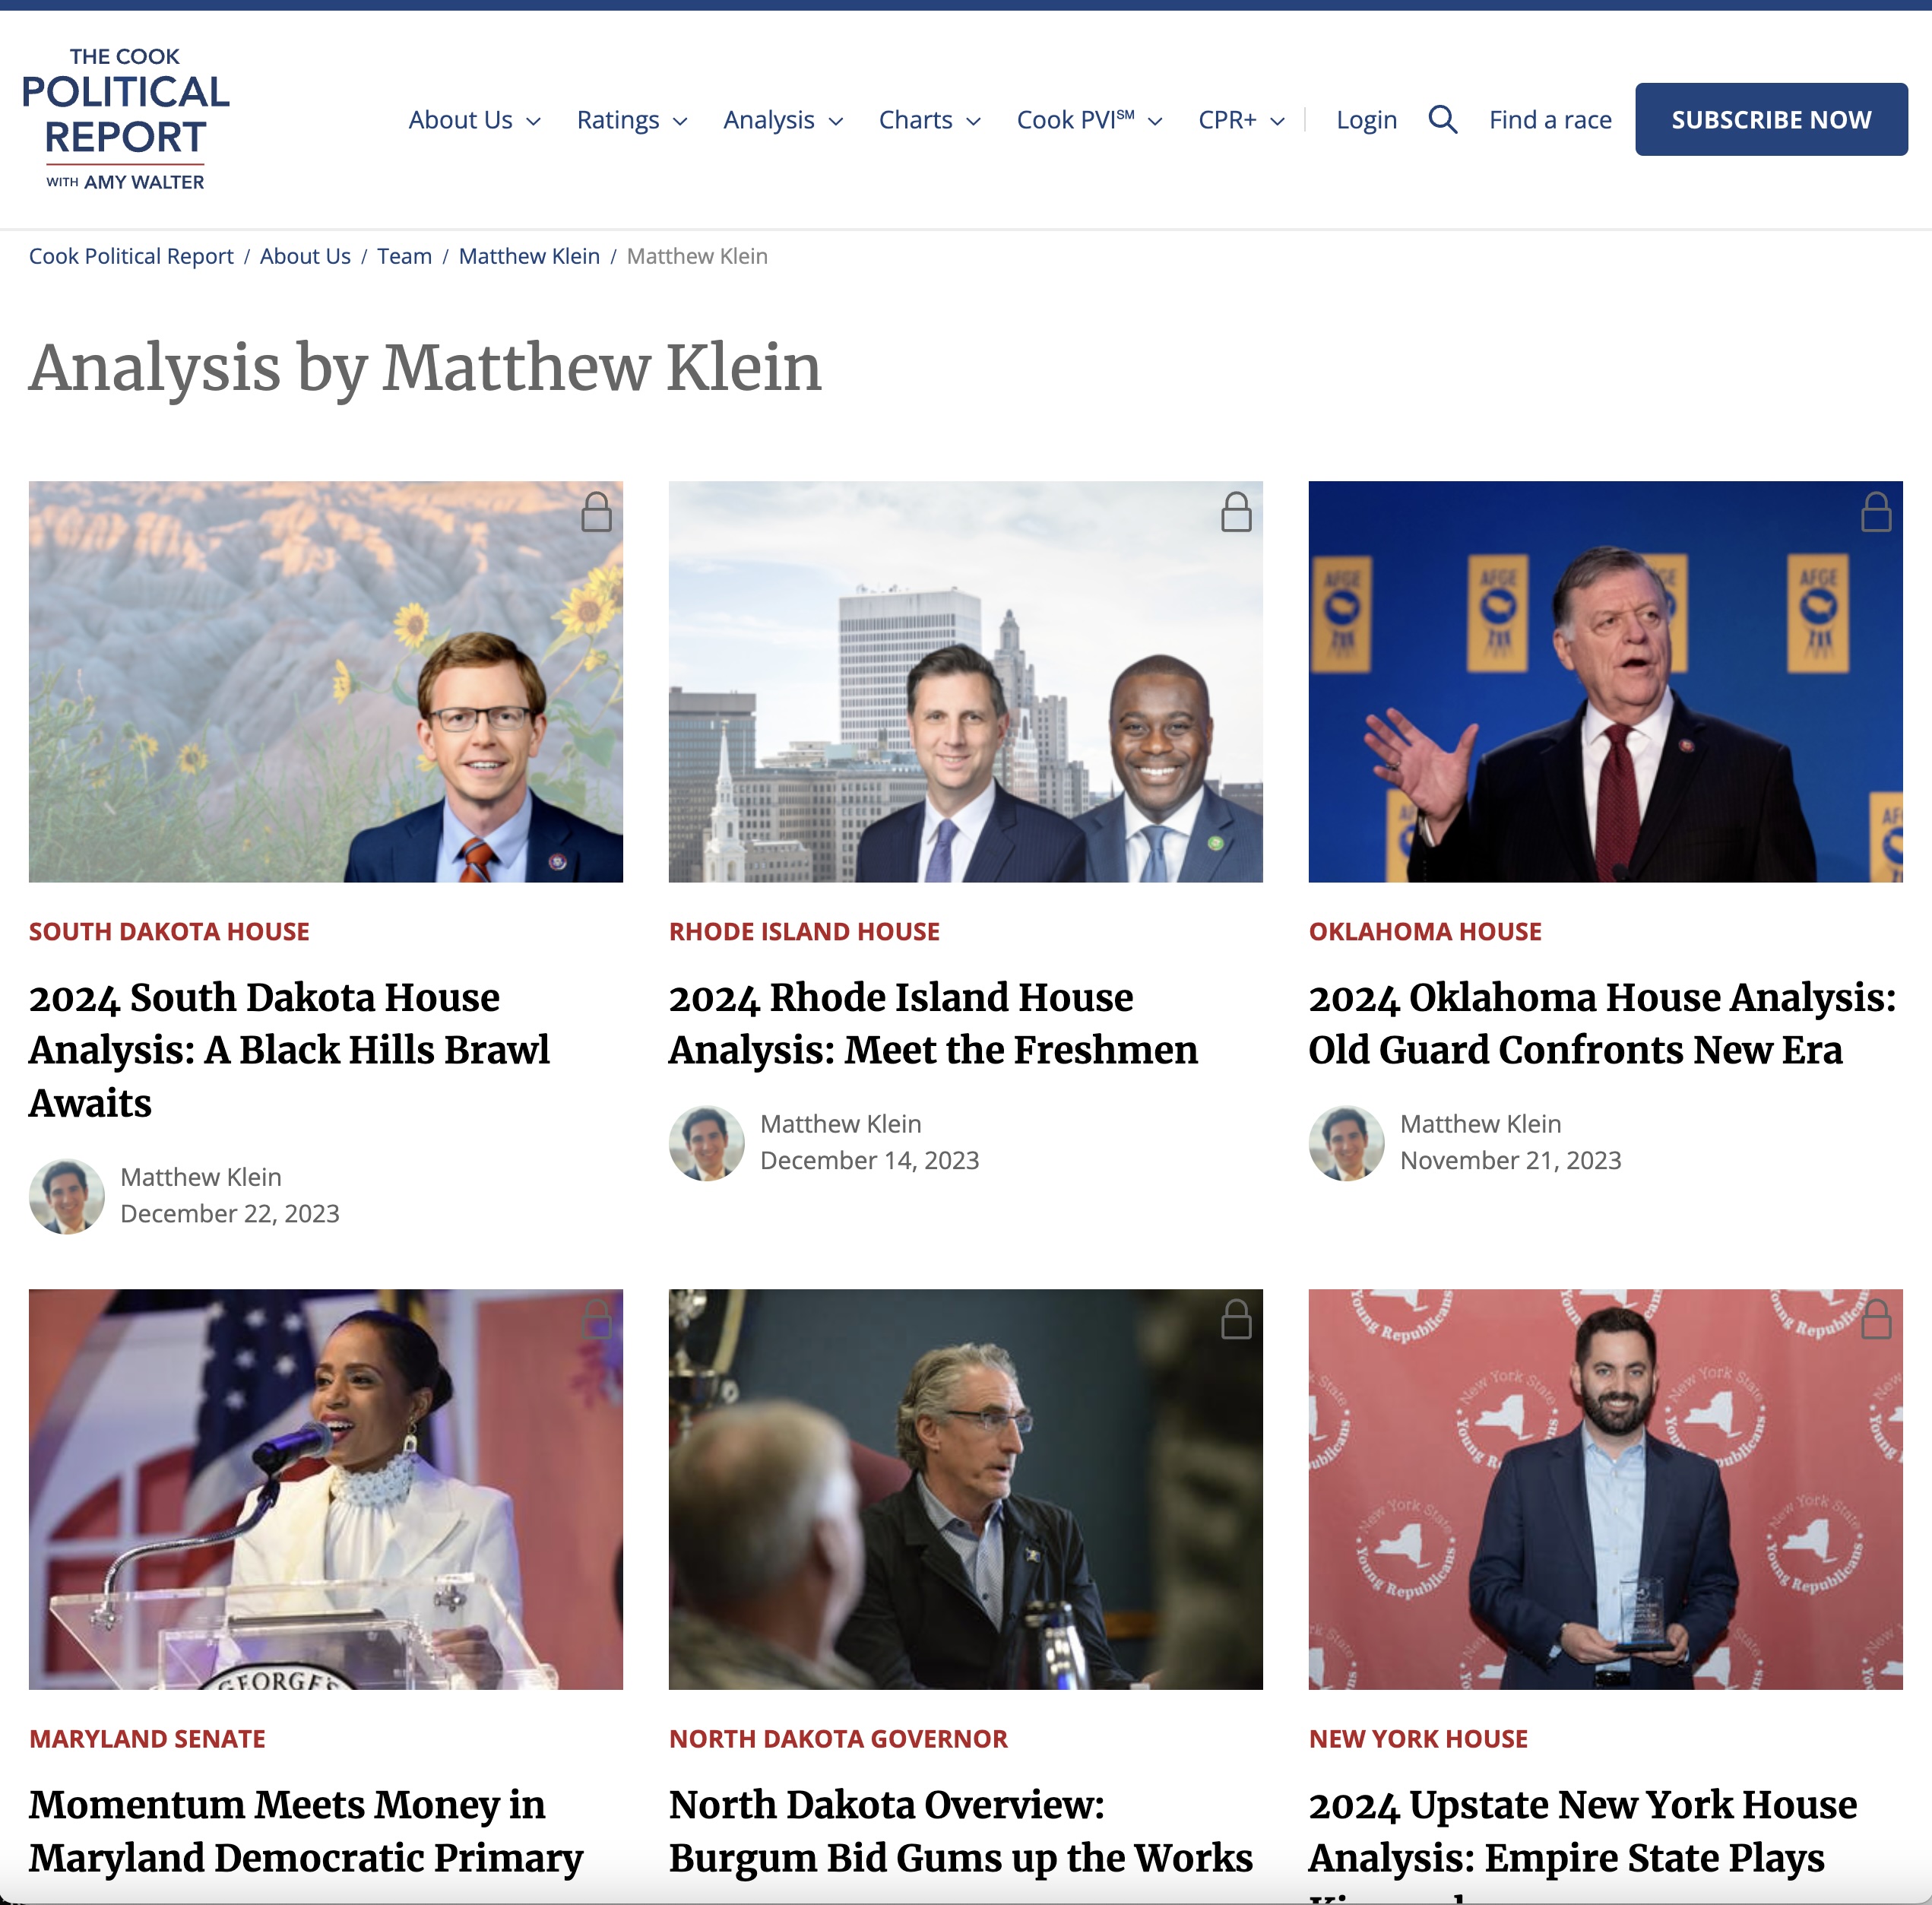
Task: Click lock icon on North Dakota Governor image
Action: click(1236, 1319)
